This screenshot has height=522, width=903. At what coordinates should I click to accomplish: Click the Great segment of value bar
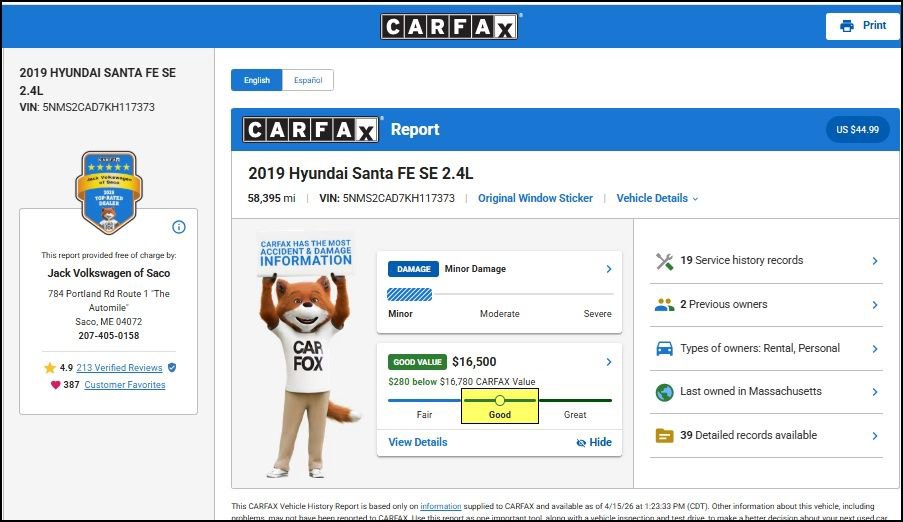[x=575, y=400]
